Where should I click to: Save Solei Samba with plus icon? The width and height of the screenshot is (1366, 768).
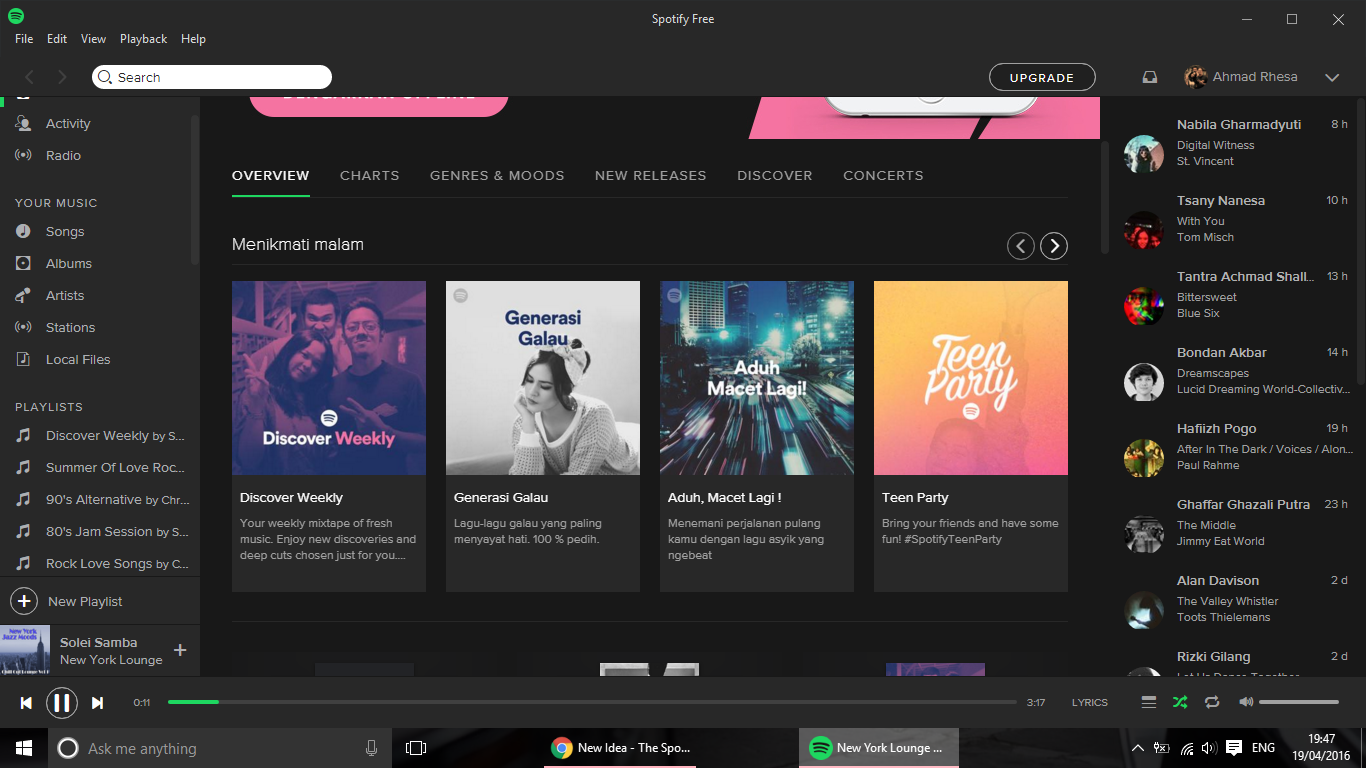pyautogui.click(x=180, y=650)
